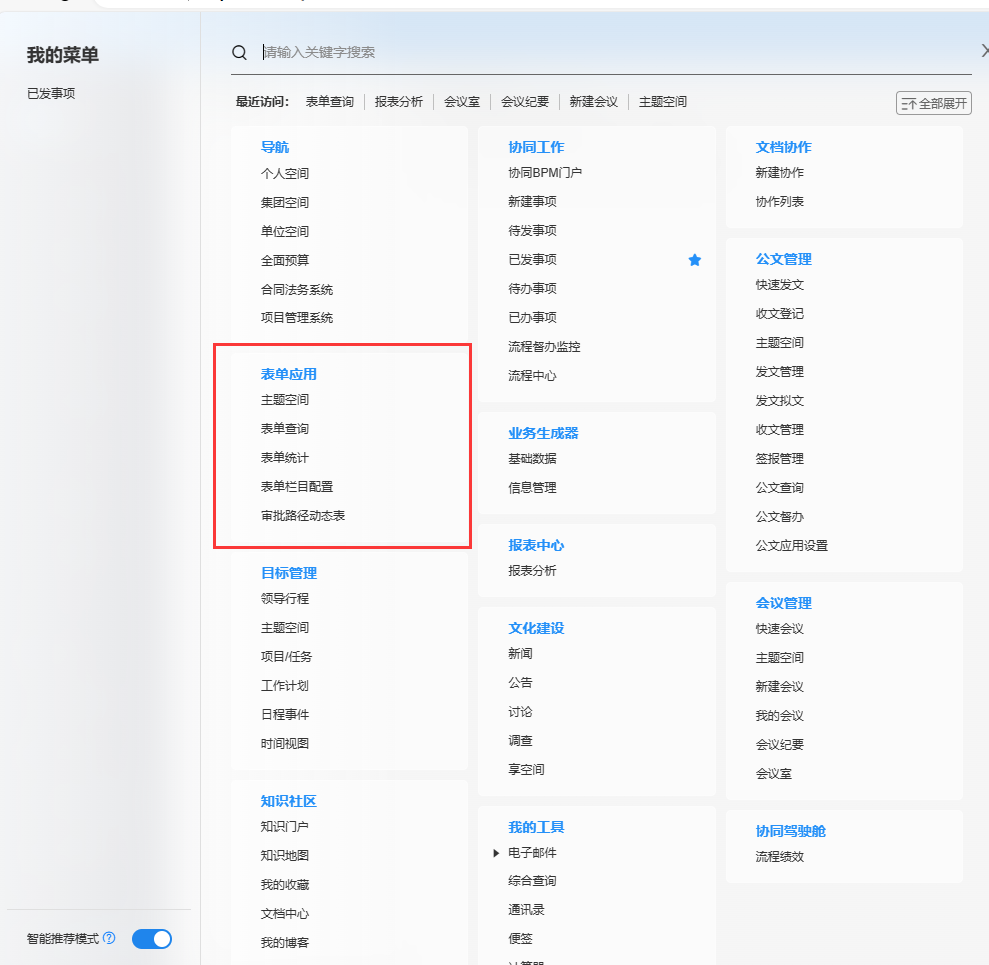
Task: Open 公文督办 under 公文管理
Action: click(x=780, y=517)
